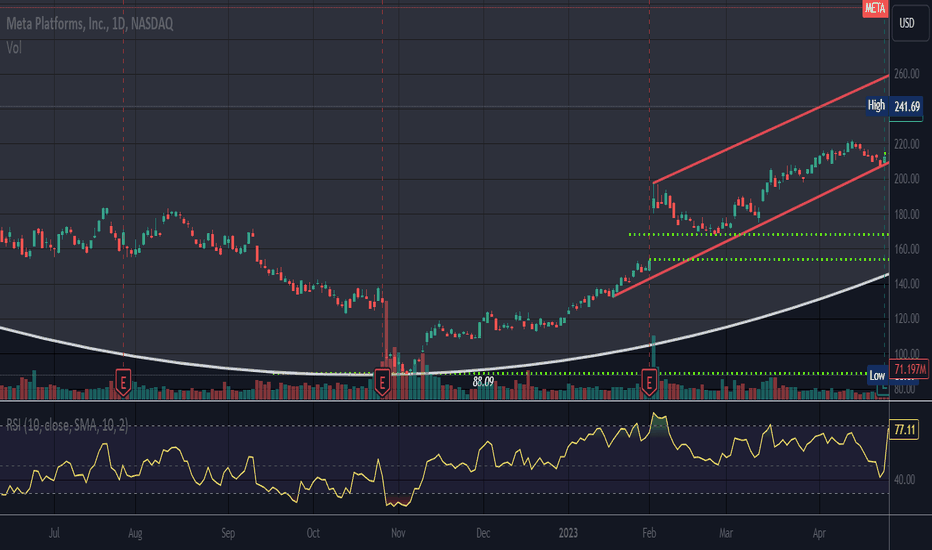
Task: Click the 40.00 RSI axis label
Action: 904,479
